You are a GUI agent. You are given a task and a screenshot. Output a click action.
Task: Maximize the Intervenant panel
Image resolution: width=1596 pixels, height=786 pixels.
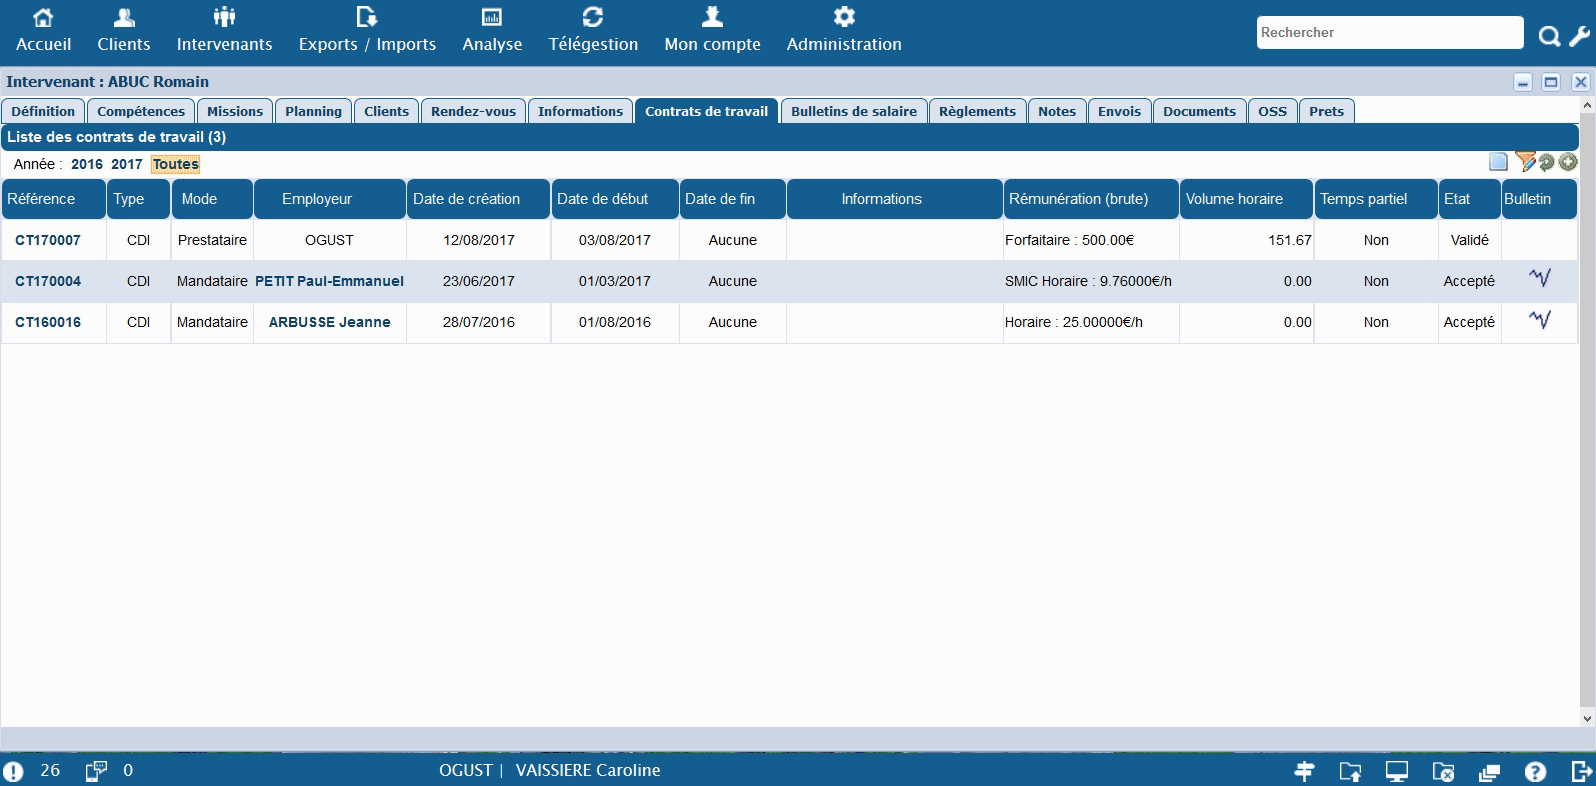[x=1551, y=82]
